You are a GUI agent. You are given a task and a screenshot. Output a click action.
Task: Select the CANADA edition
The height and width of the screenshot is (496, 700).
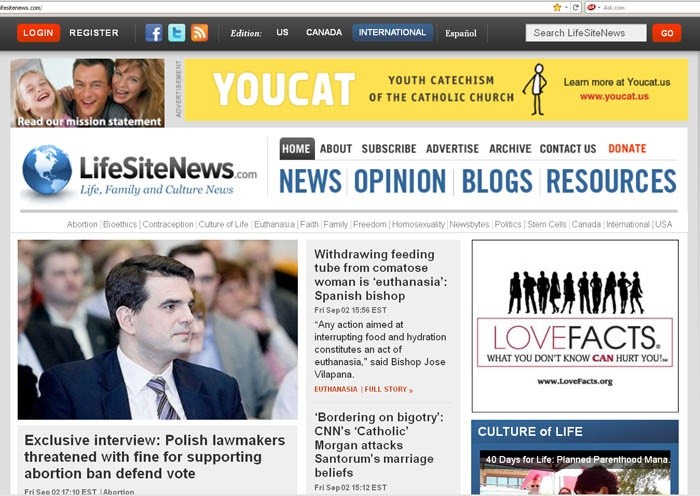pos(323,32)
